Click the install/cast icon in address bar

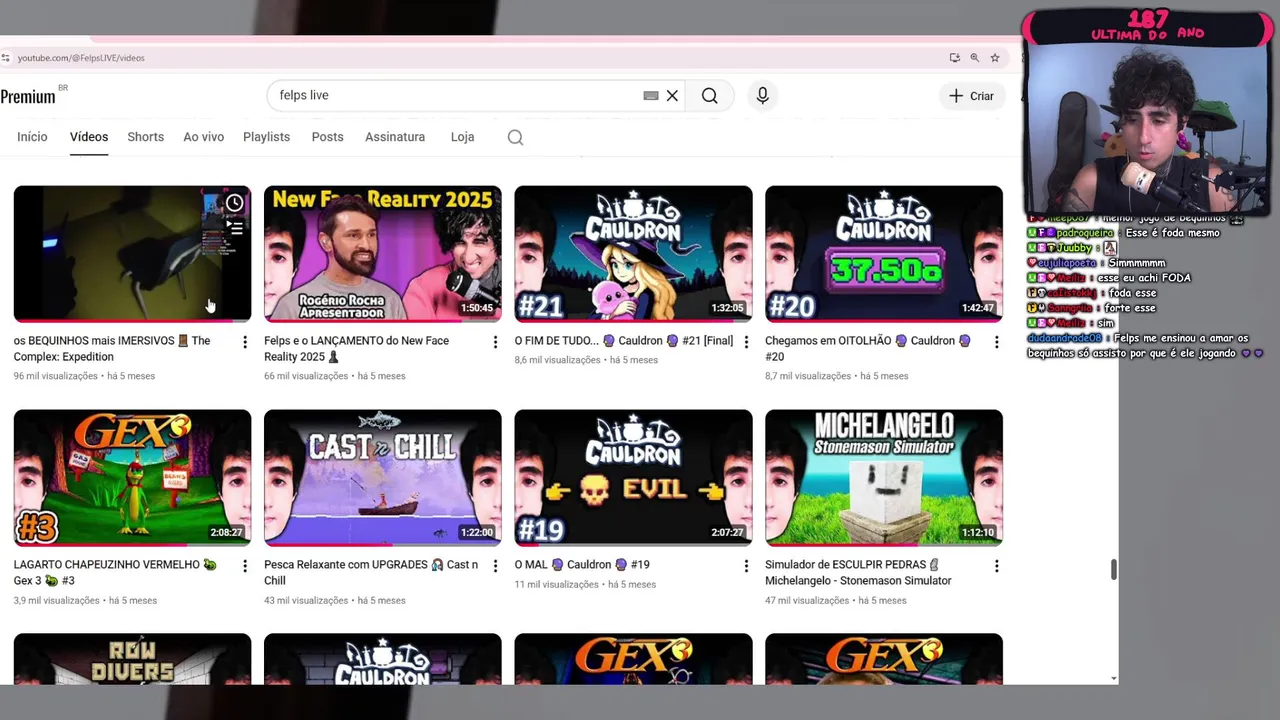[x=954, y=58]
